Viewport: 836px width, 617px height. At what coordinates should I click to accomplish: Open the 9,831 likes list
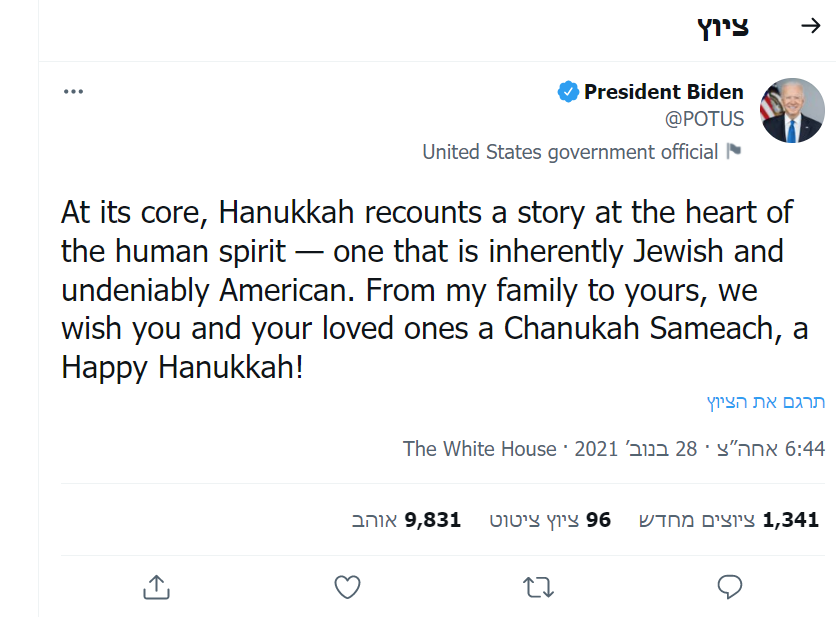tap(406, 520)
